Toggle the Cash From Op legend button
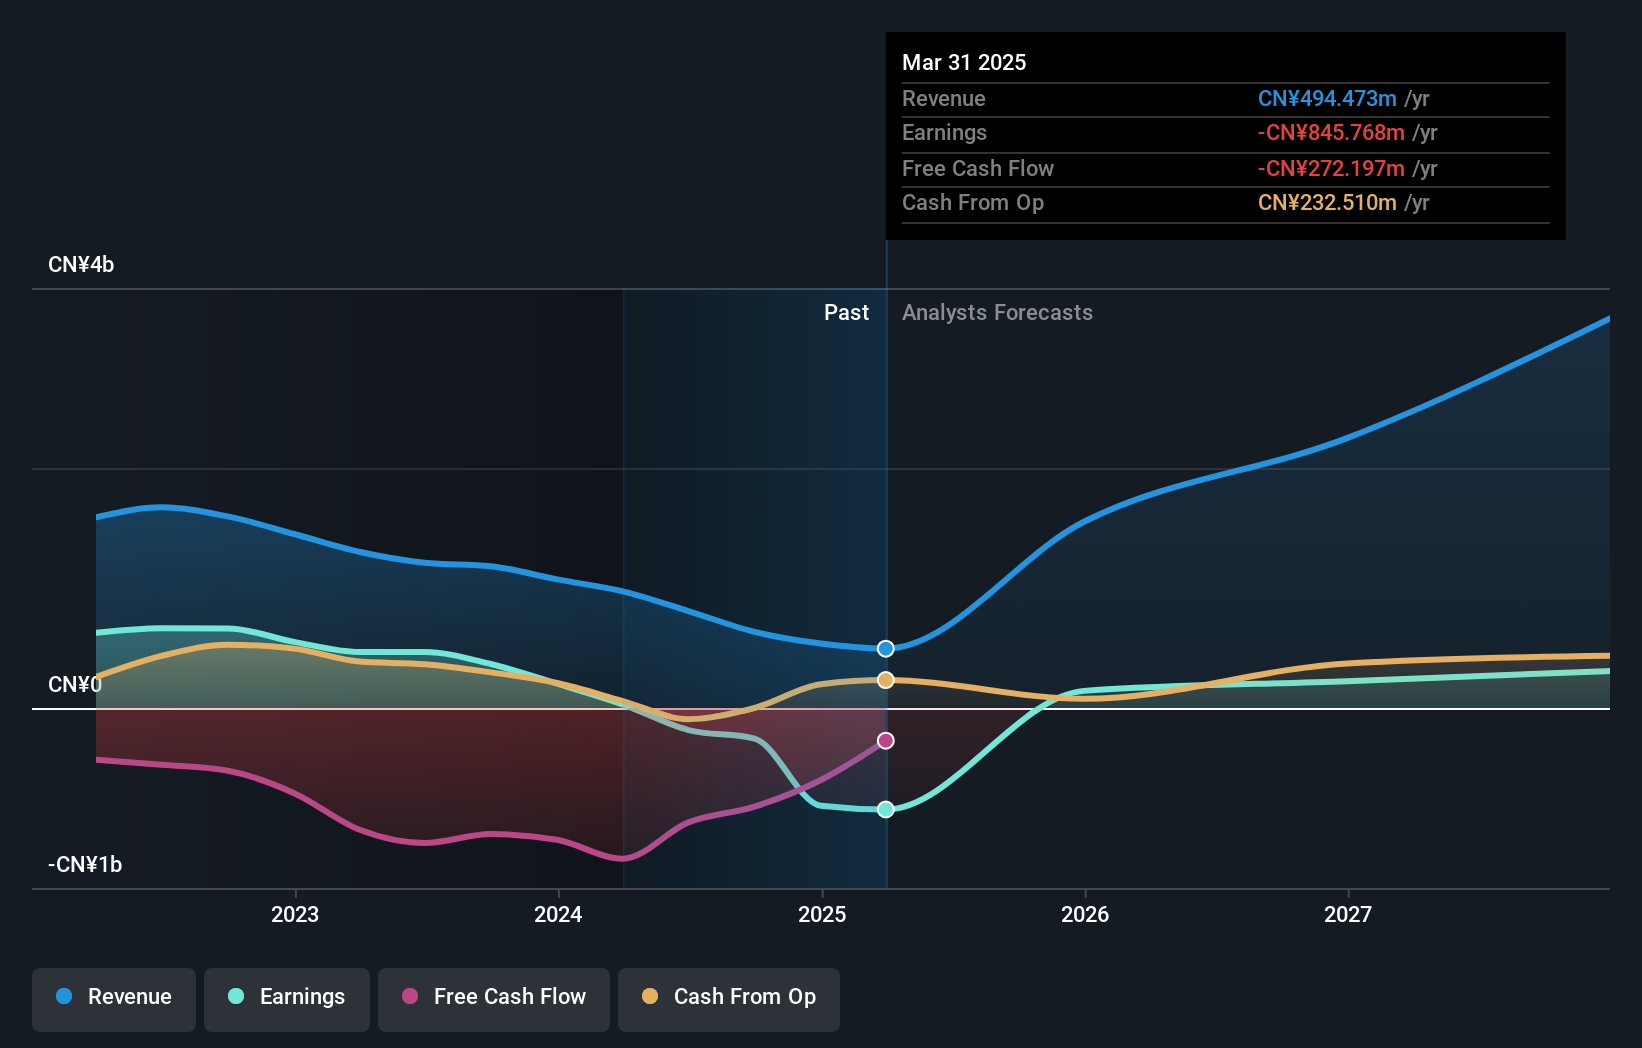The width and height of the screenshot is (1642, 1048). [729, 999]
